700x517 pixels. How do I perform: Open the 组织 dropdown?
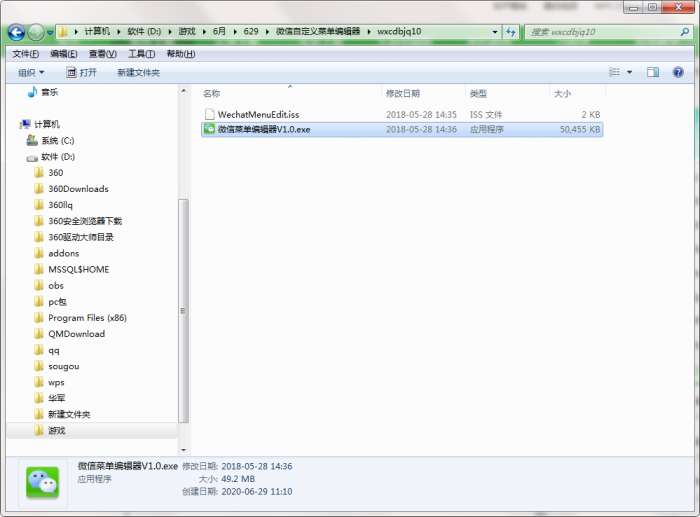point(31,72)
